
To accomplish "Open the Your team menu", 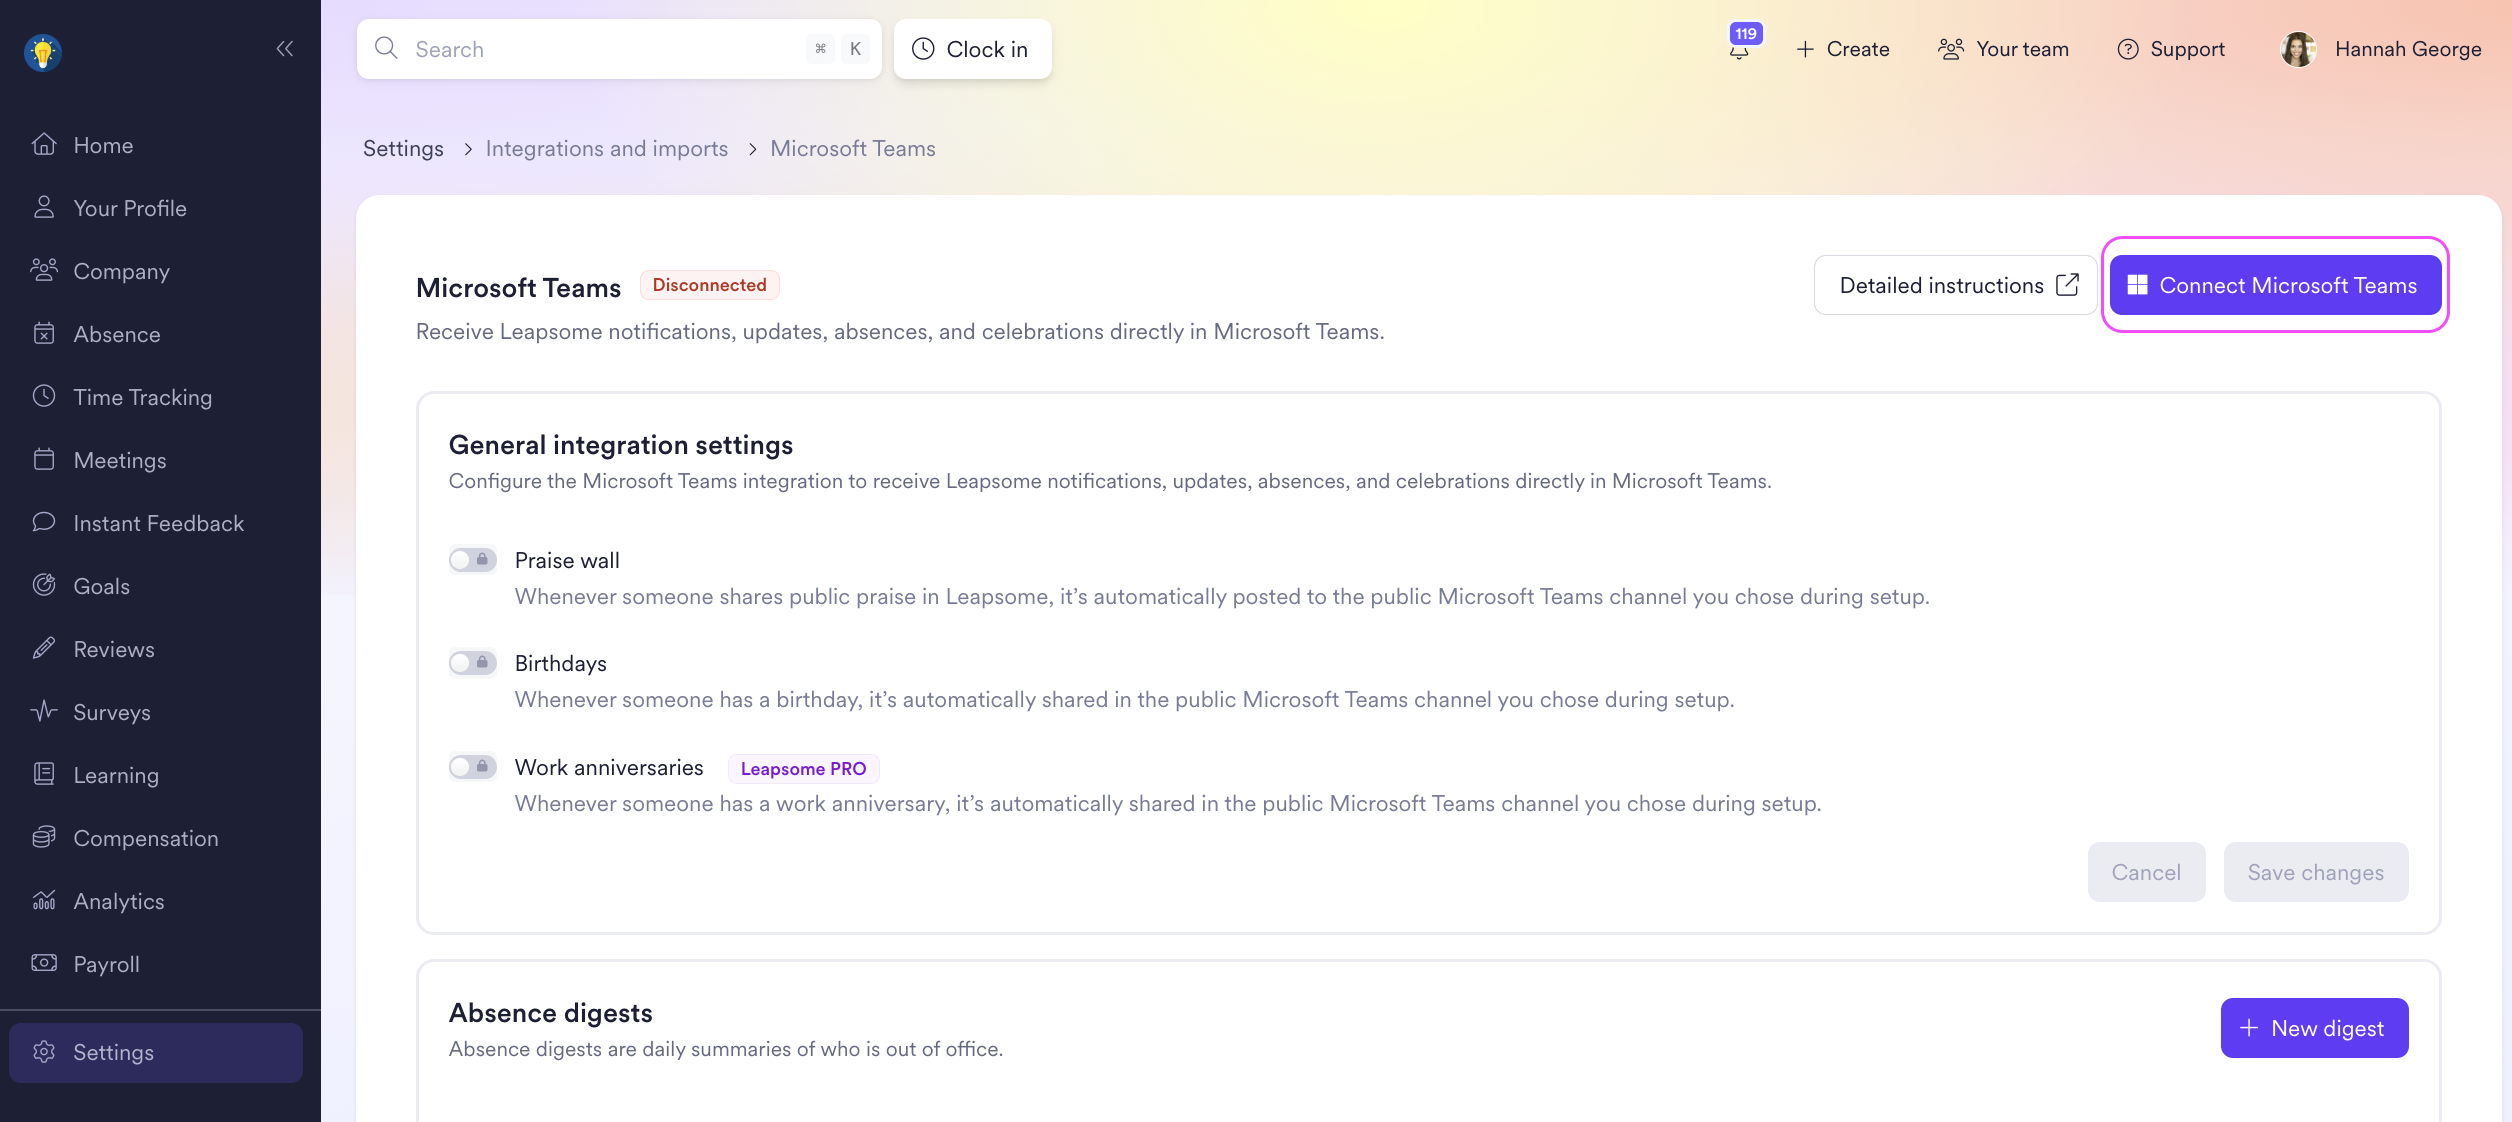I will click(2003, 49).
